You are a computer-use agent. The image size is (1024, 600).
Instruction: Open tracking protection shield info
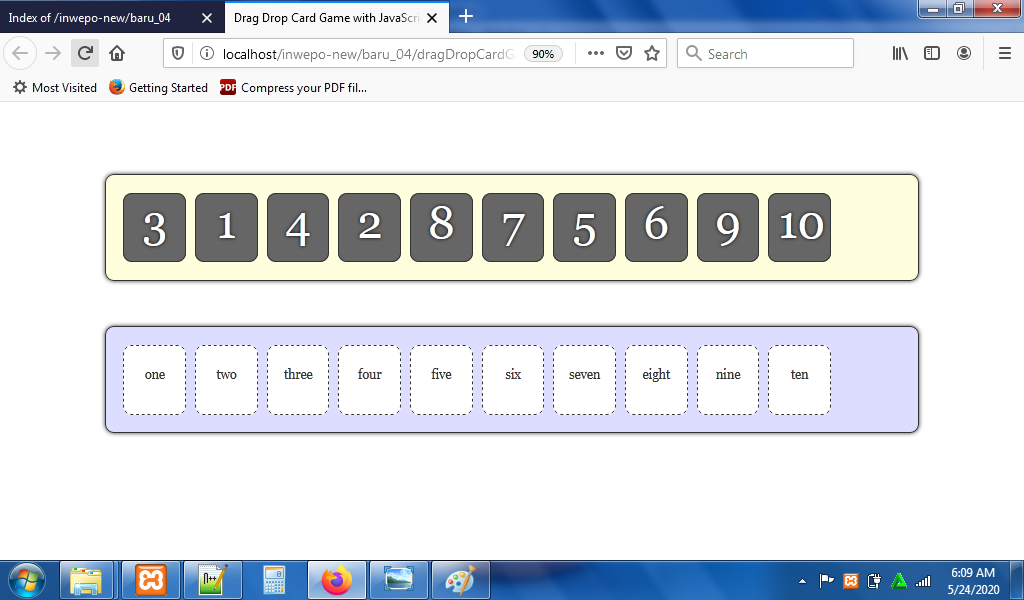tap(178, 54)
